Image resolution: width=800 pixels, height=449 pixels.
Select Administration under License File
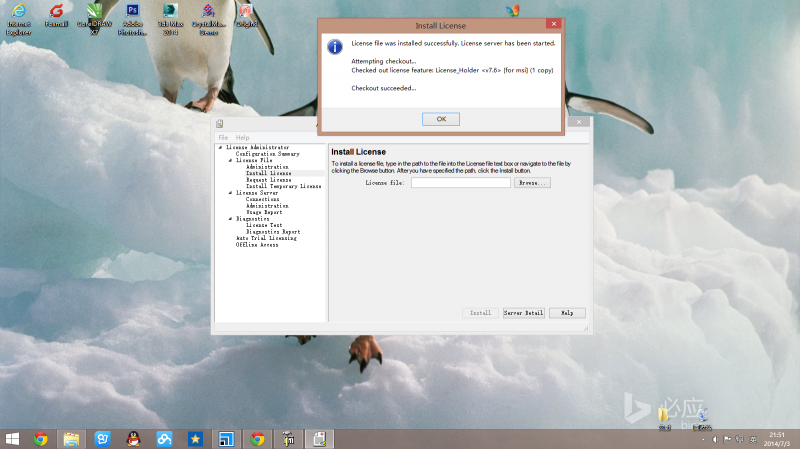pyautogui.click(x=267, y=167)
